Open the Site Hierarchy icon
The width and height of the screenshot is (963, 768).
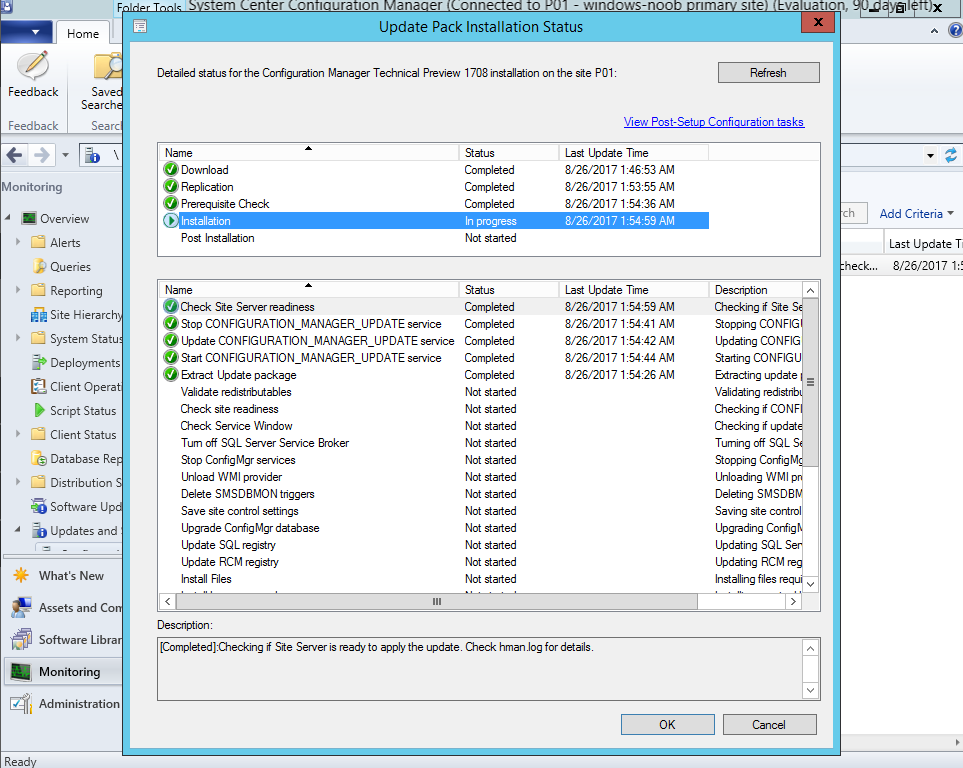39,315
